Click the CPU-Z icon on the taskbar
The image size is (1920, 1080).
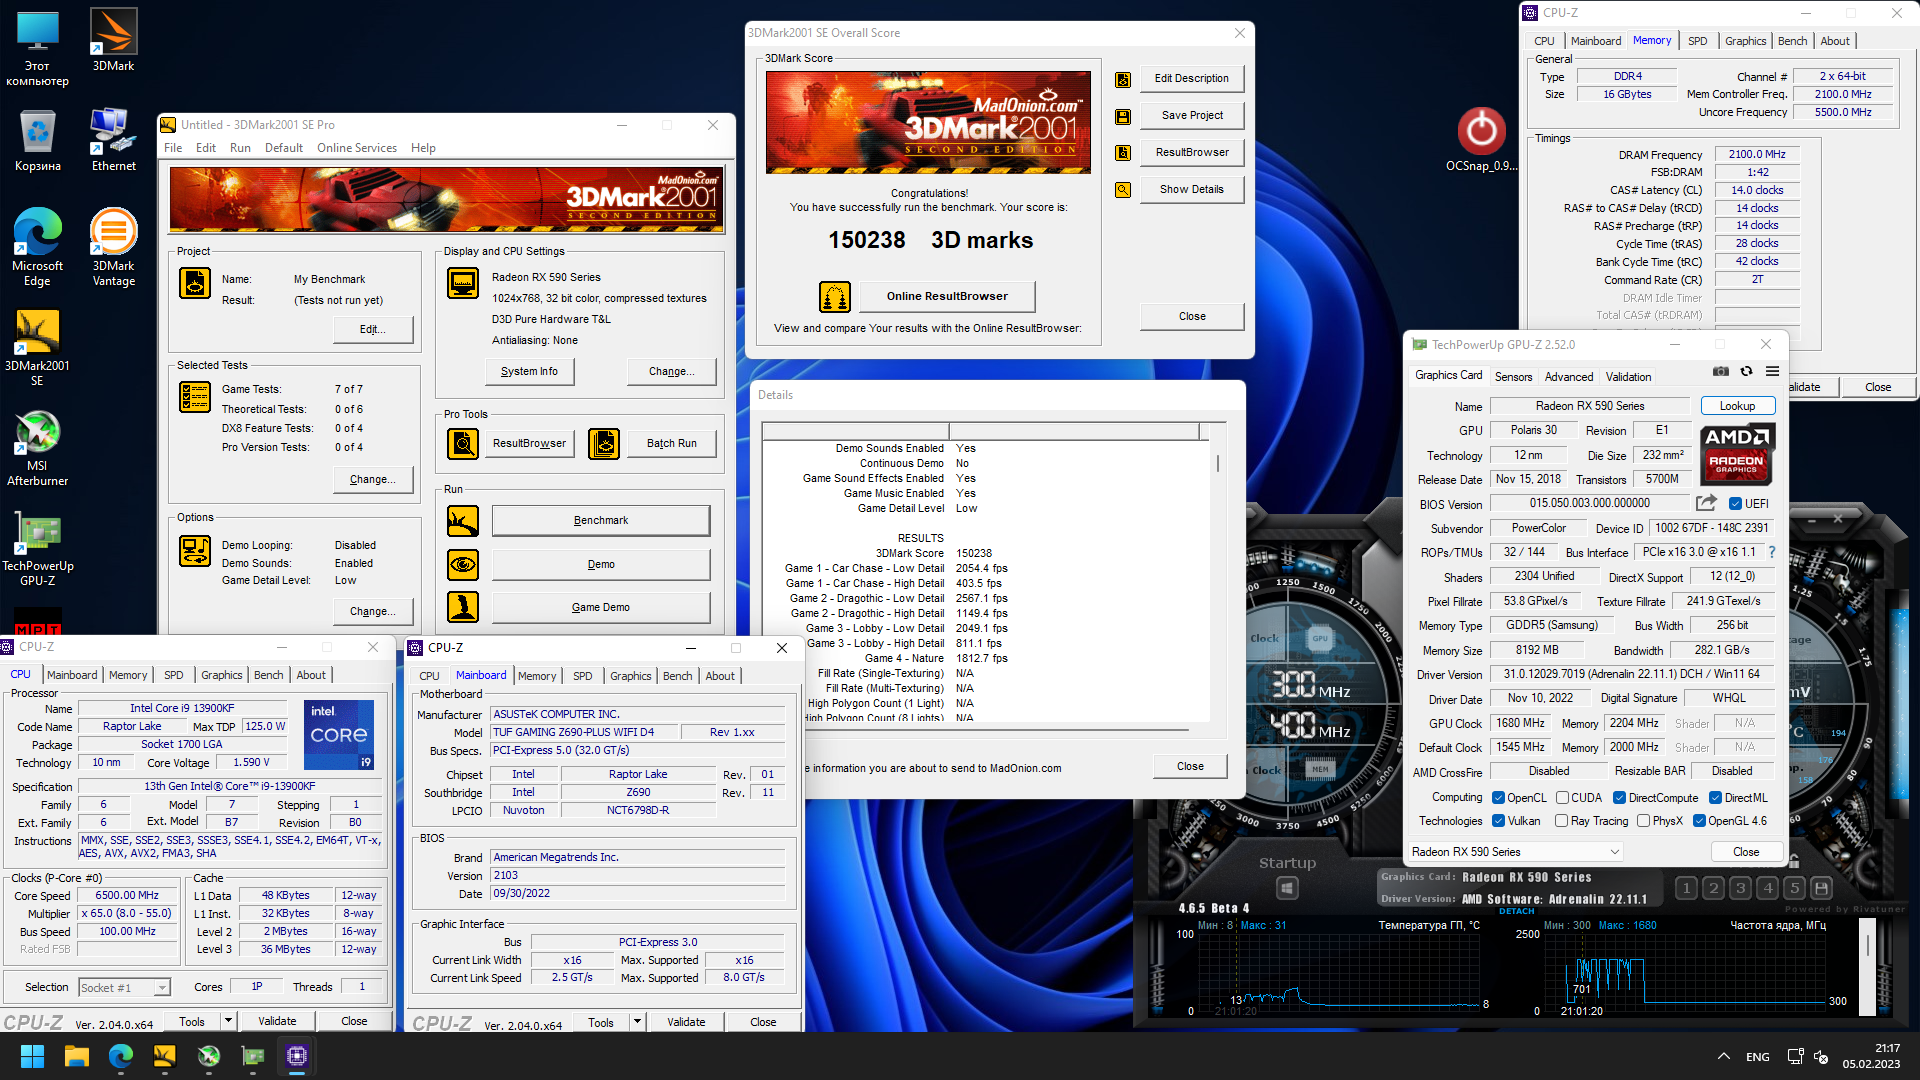[297, 1056]
